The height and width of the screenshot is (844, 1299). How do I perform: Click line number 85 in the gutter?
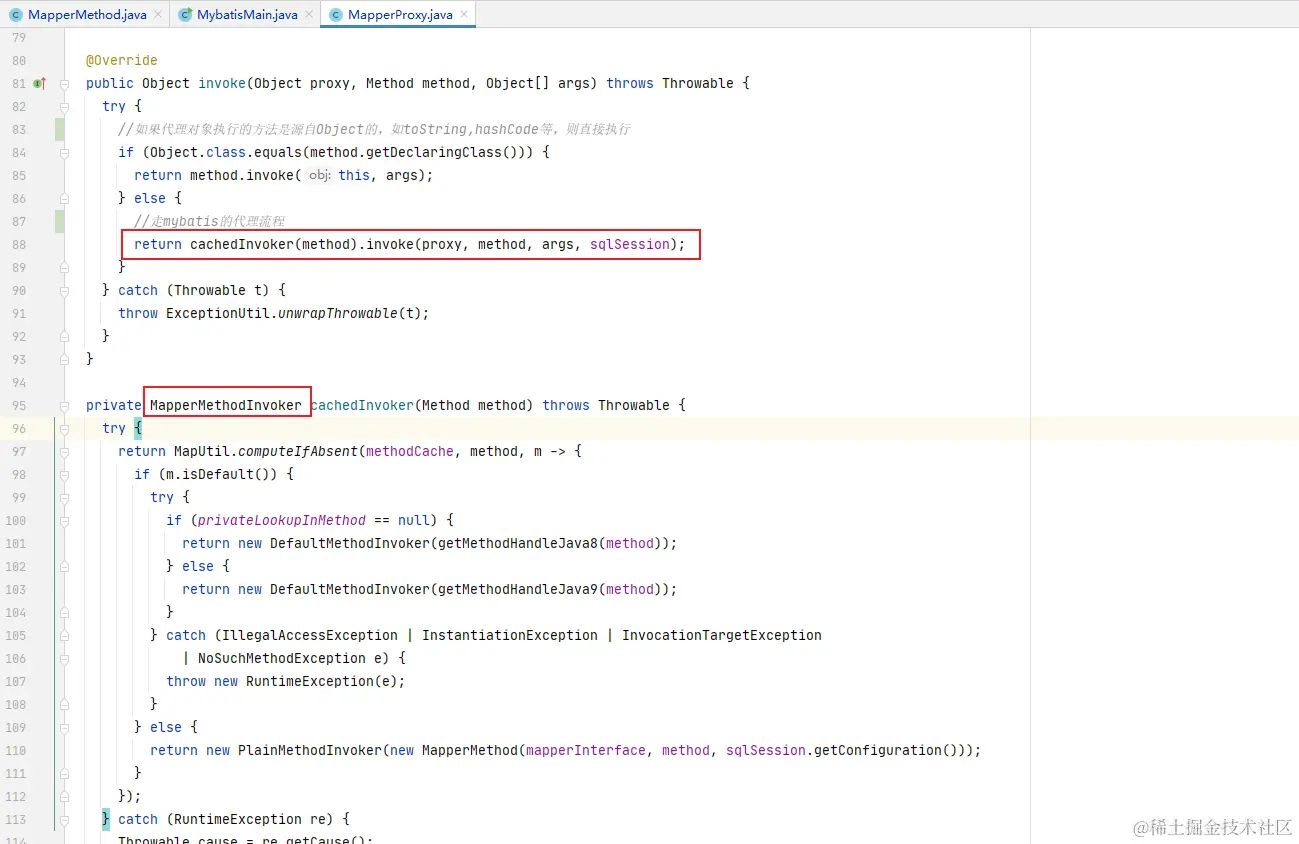pyautogui.click(x=19, y=175)
